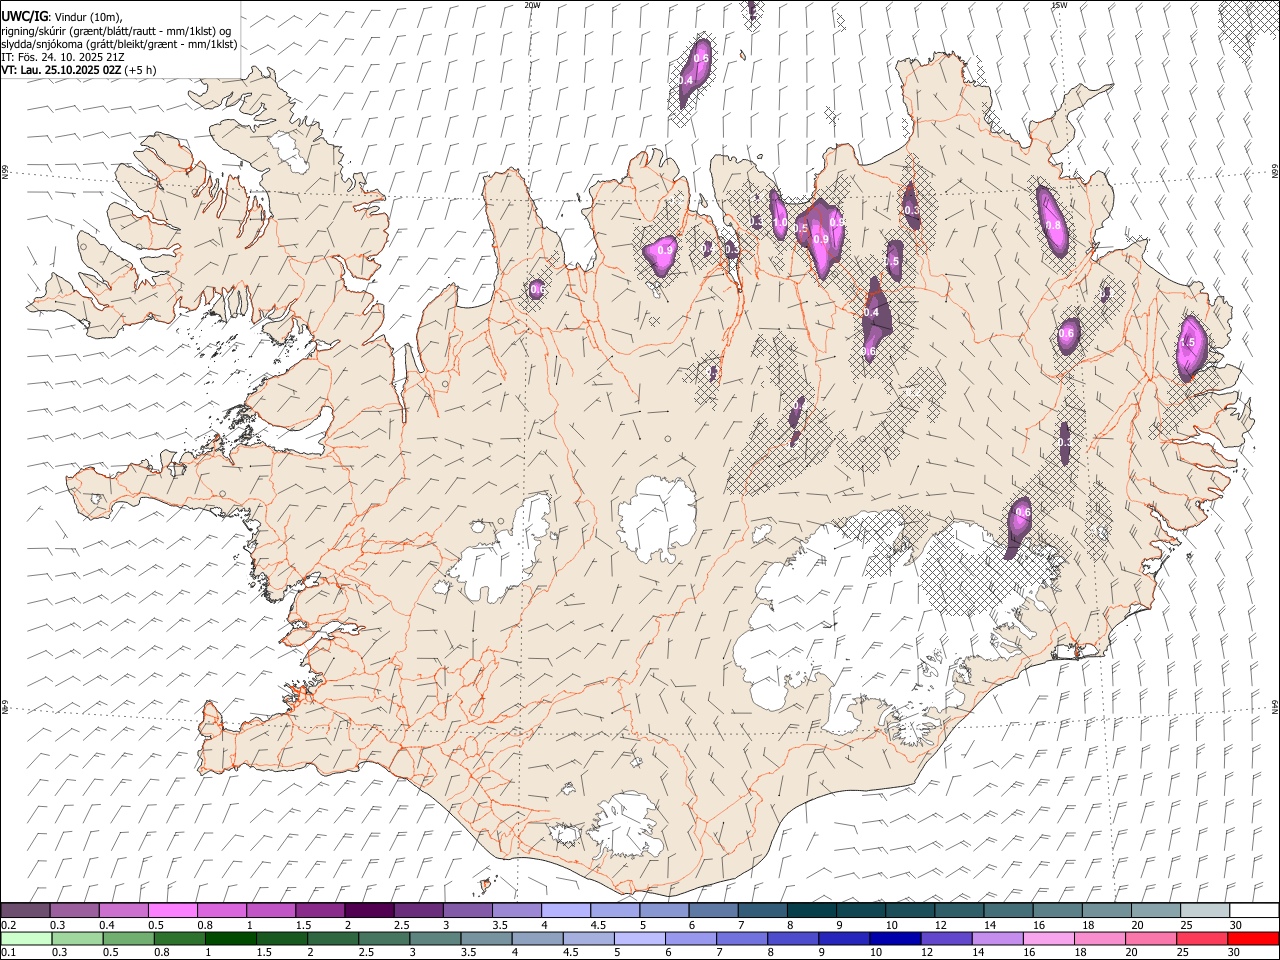Click the pale grey 25 swatch in snow scale

1205,910
